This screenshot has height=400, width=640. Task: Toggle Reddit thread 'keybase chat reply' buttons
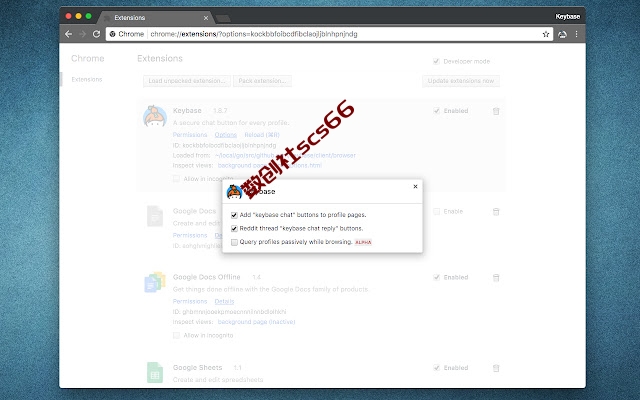point(234,229)
